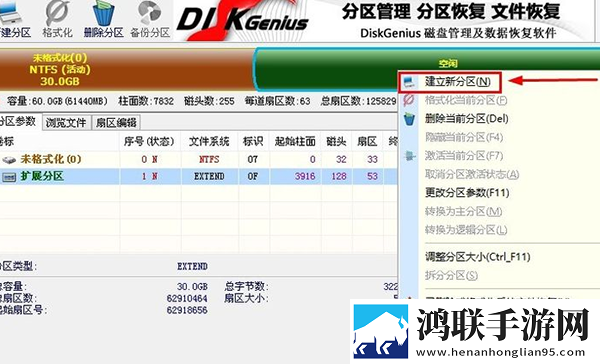The image size is (600, 364).
Task: Click the Format (格式化) toolbar icon
Action: [x=57, y=19]
